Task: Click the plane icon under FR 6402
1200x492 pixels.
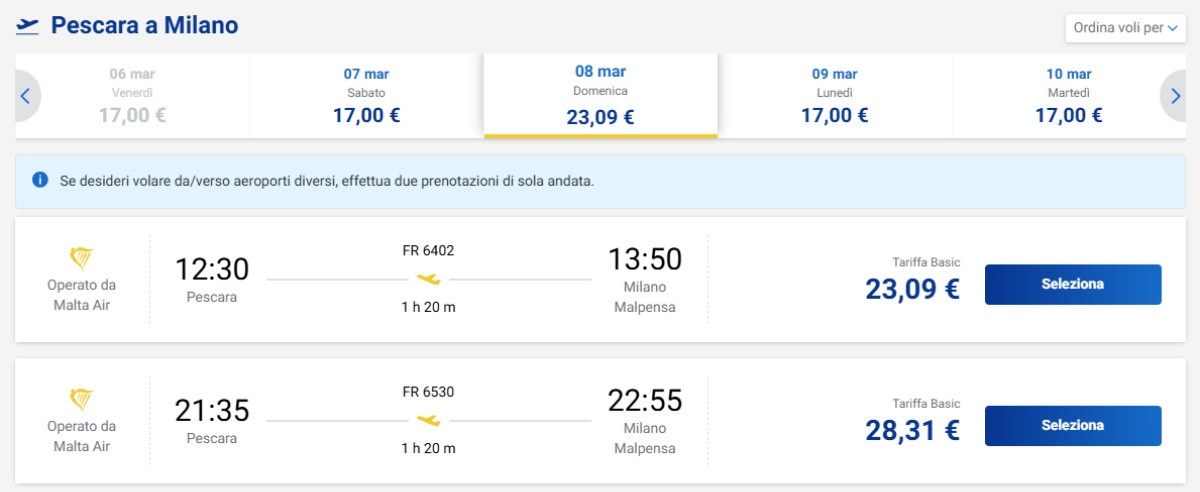Action: click(428, 279)
